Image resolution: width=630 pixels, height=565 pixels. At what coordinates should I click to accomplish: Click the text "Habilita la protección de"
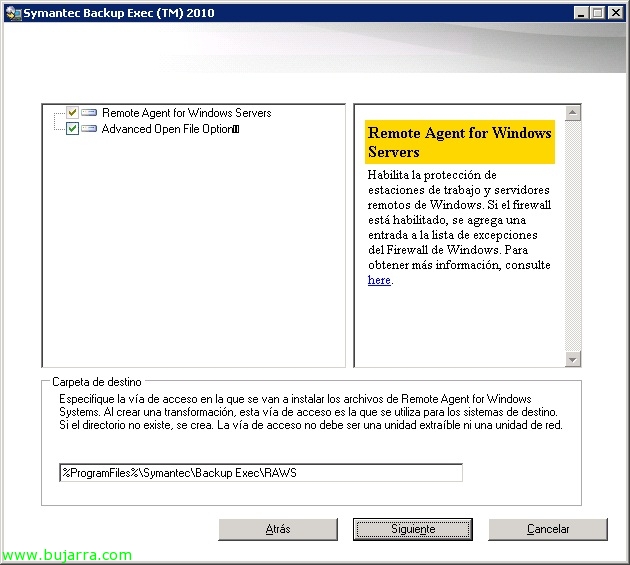click(x=432, y=175)
